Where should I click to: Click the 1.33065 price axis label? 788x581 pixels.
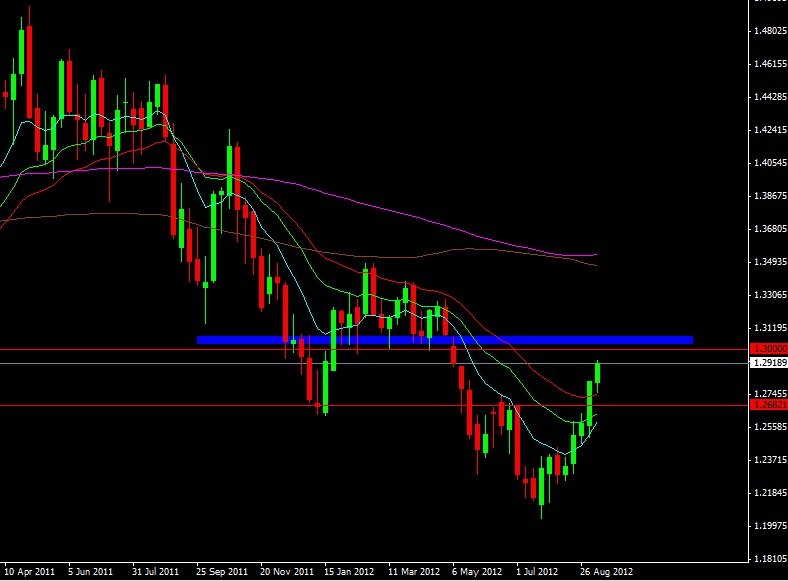pyautogui.click(x=770, y=295)
